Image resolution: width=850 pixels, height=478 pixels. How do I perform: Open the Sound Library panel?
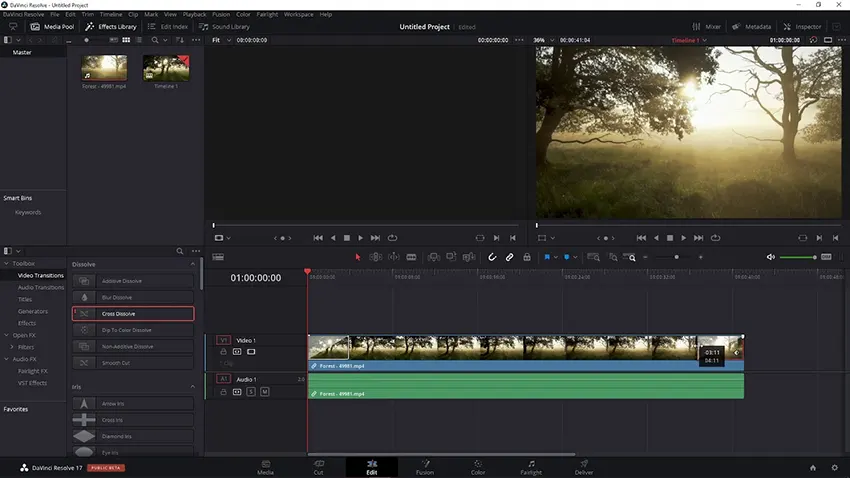[x=224, y=27]
